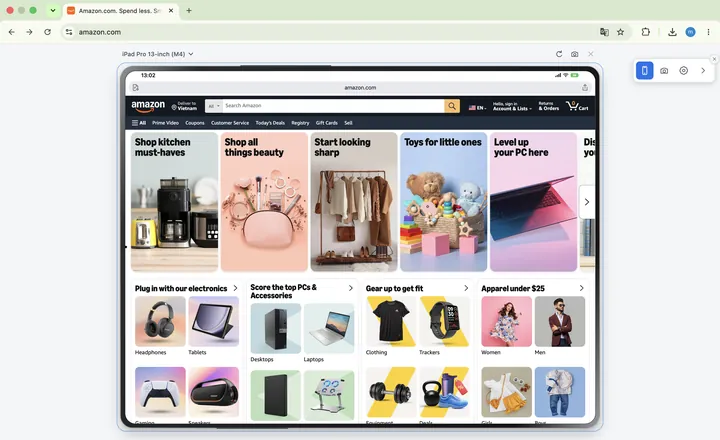Expand Apparel under $25 arrow
This screenshot has width=720, height=440.
coord(582,288)
